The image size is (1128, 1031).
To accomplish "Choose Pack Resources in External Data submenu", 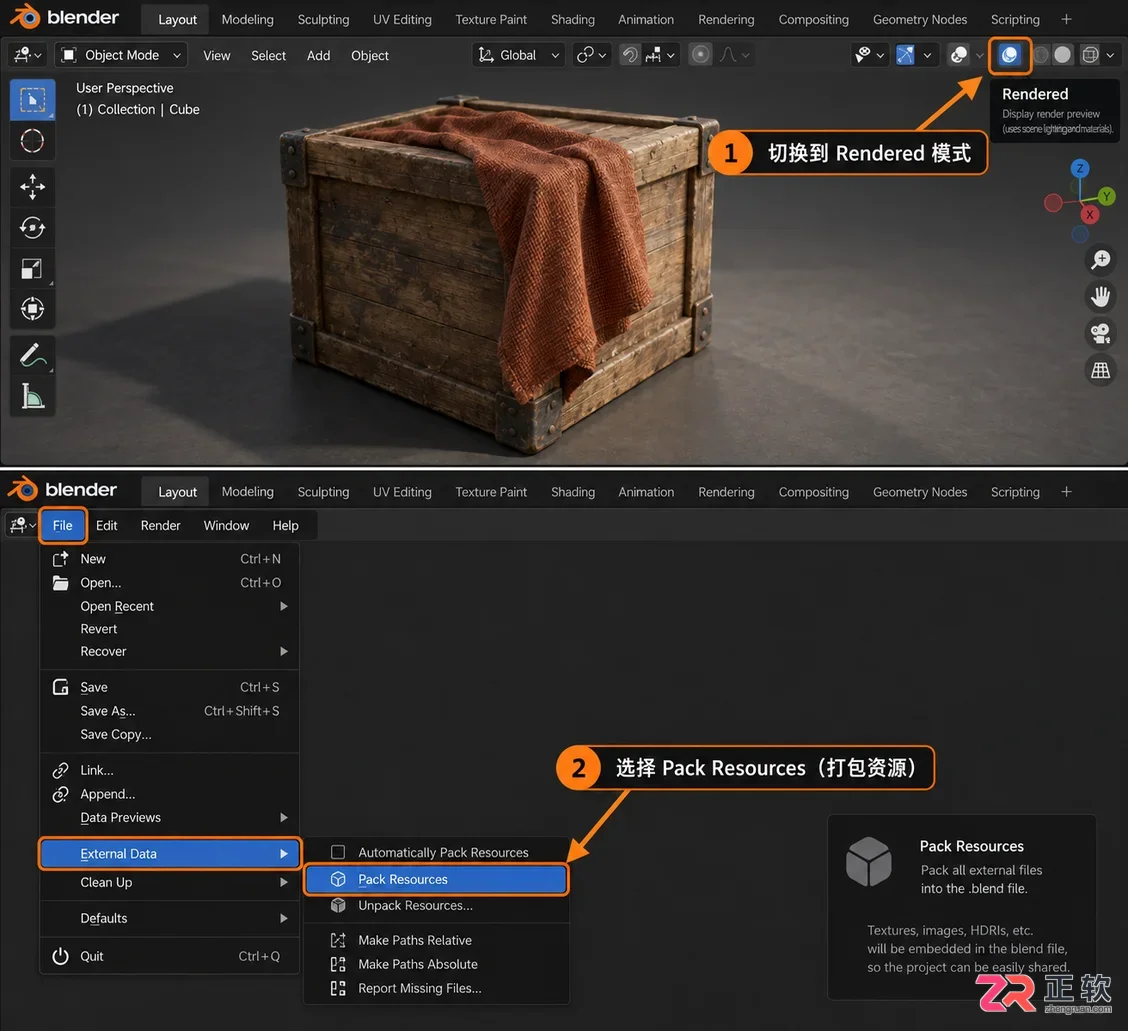I will (436, 880).
